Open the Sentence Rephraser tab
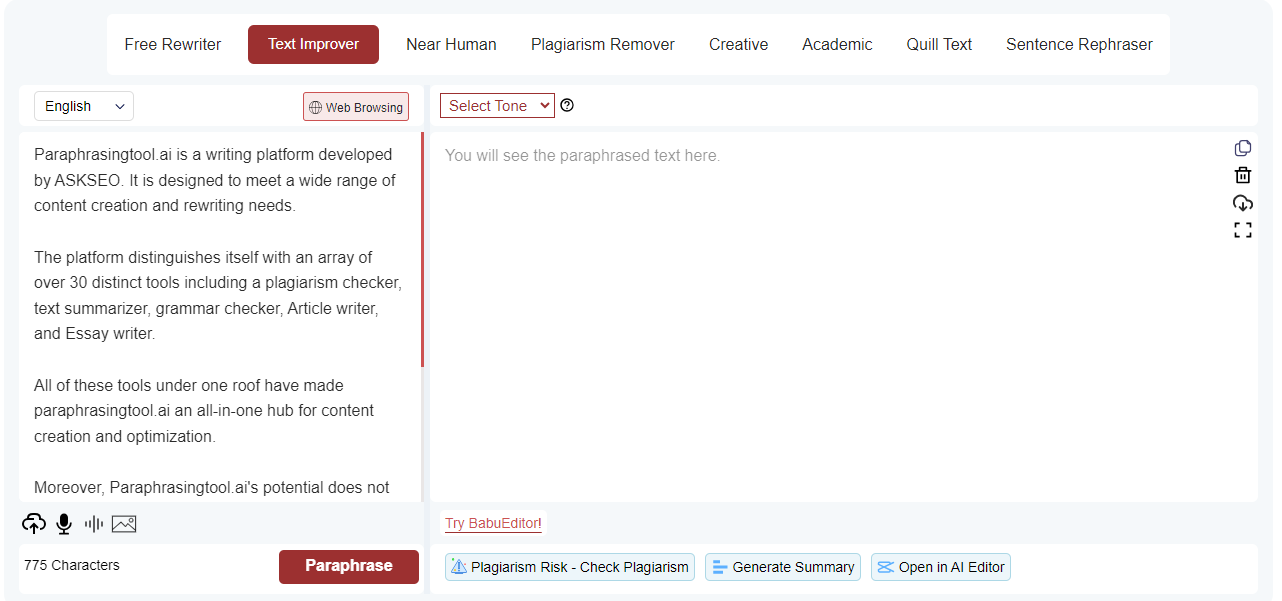The width and height of the screenshot is (1282, 601). click(x=1079, y=44)
